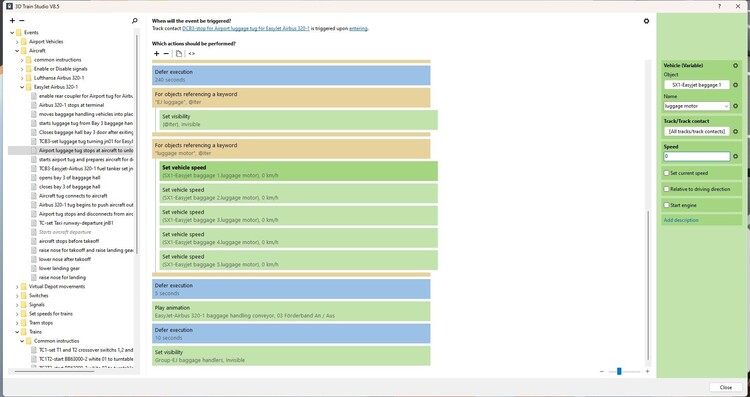Add a new event with plus icon

(12, 21)
